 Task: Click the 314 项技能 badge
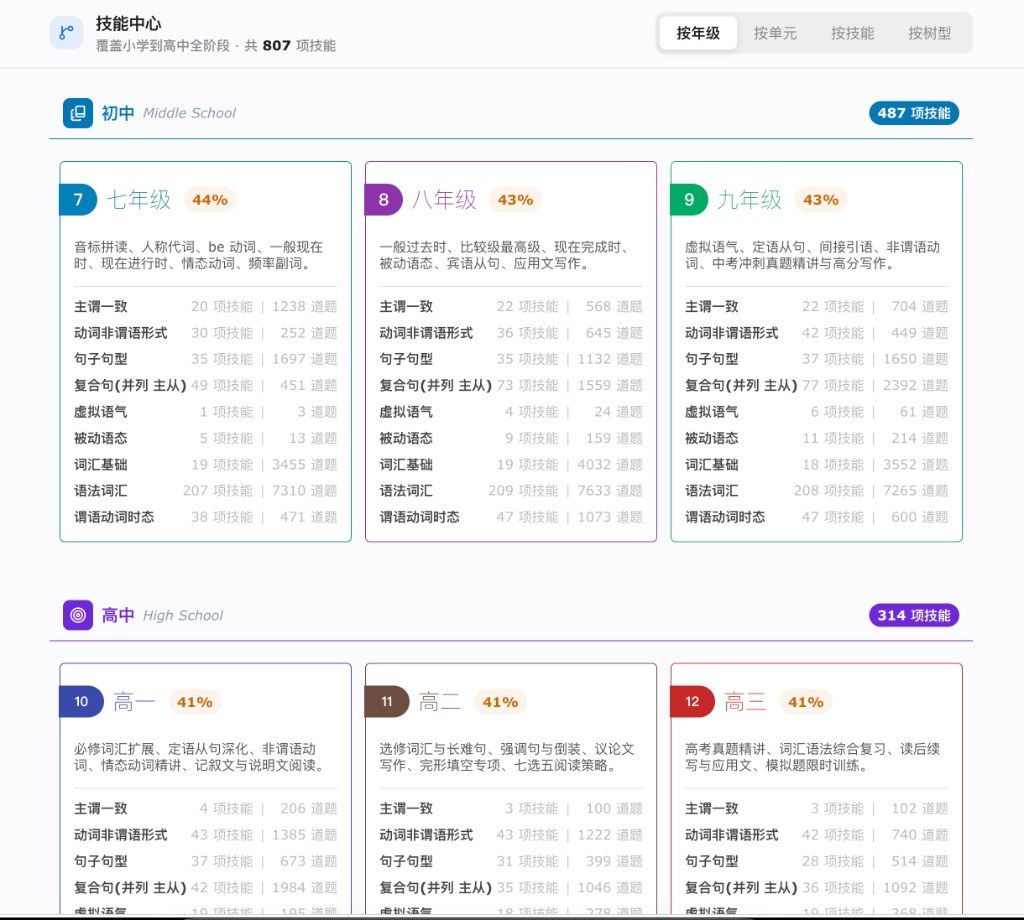914,615
